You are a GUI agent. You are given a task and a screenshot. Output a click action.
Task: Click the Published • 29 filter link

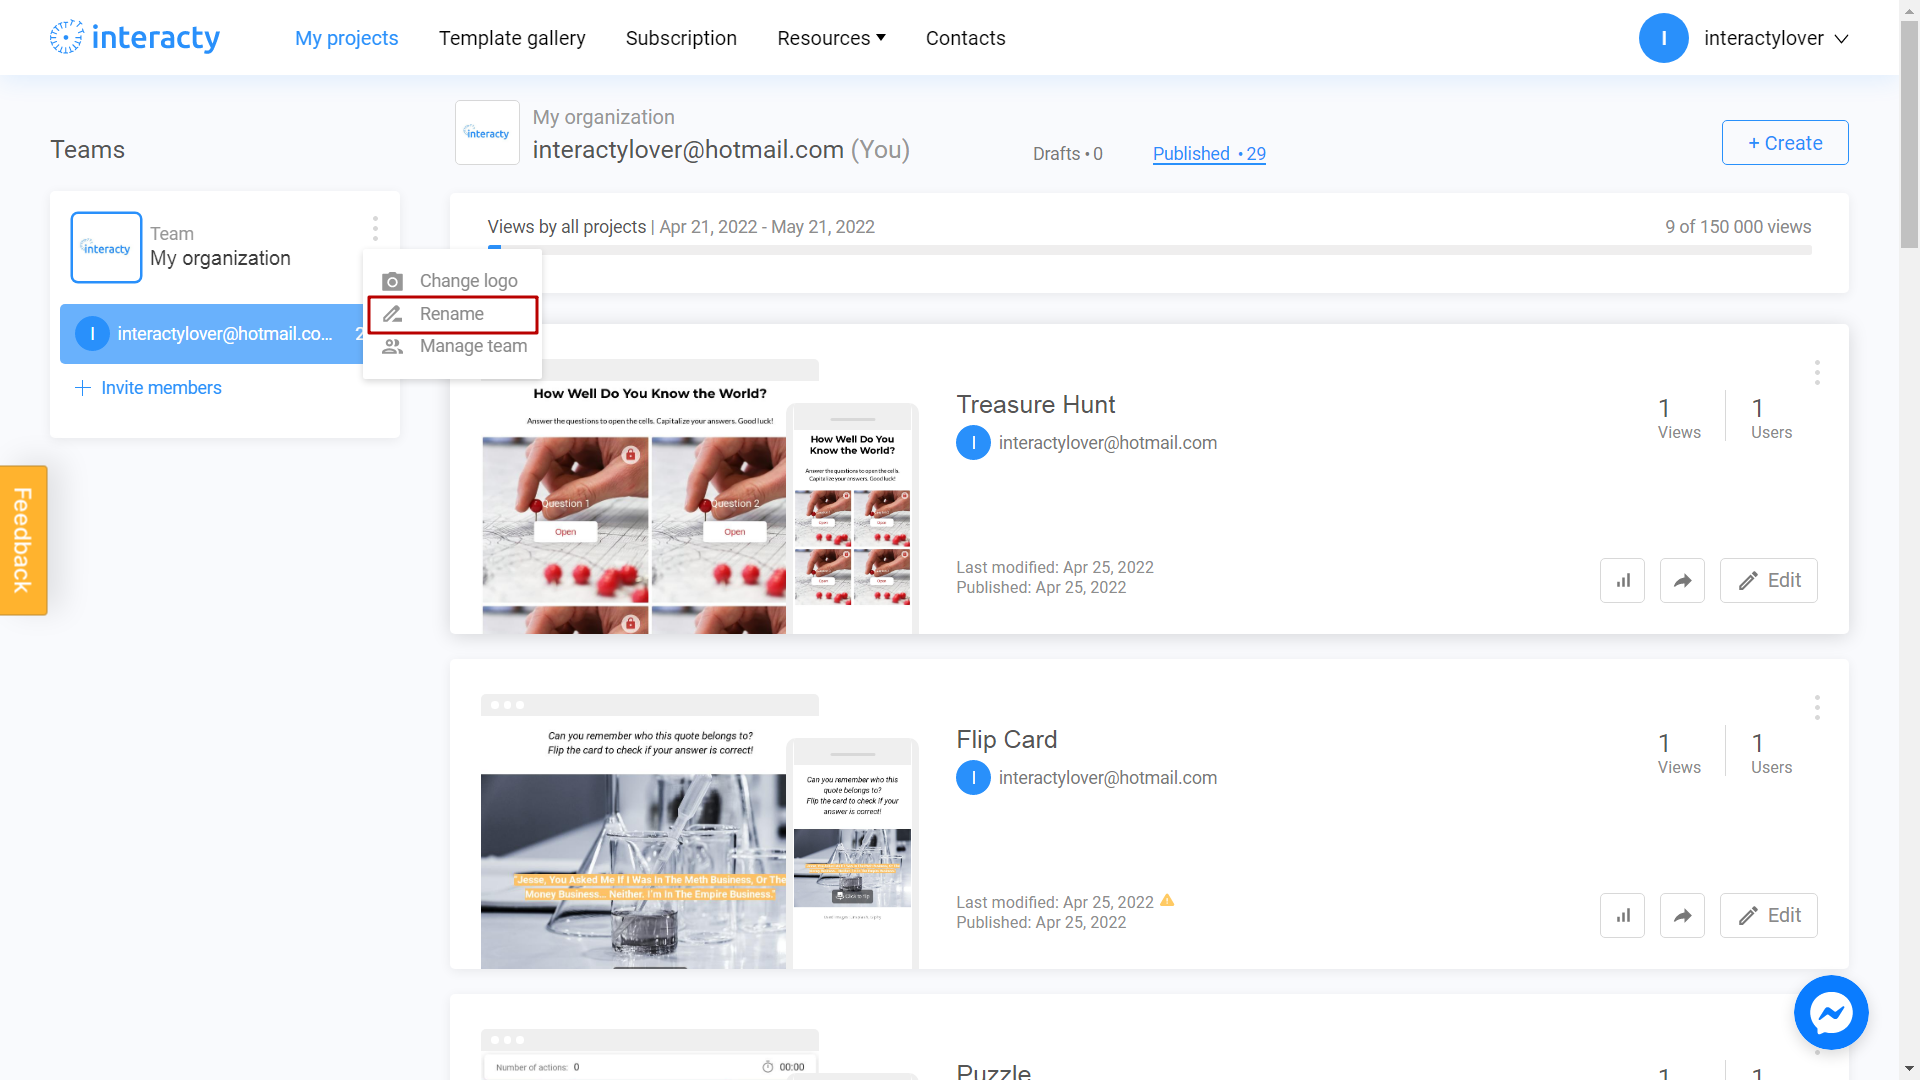click(x=1208, y=153)
